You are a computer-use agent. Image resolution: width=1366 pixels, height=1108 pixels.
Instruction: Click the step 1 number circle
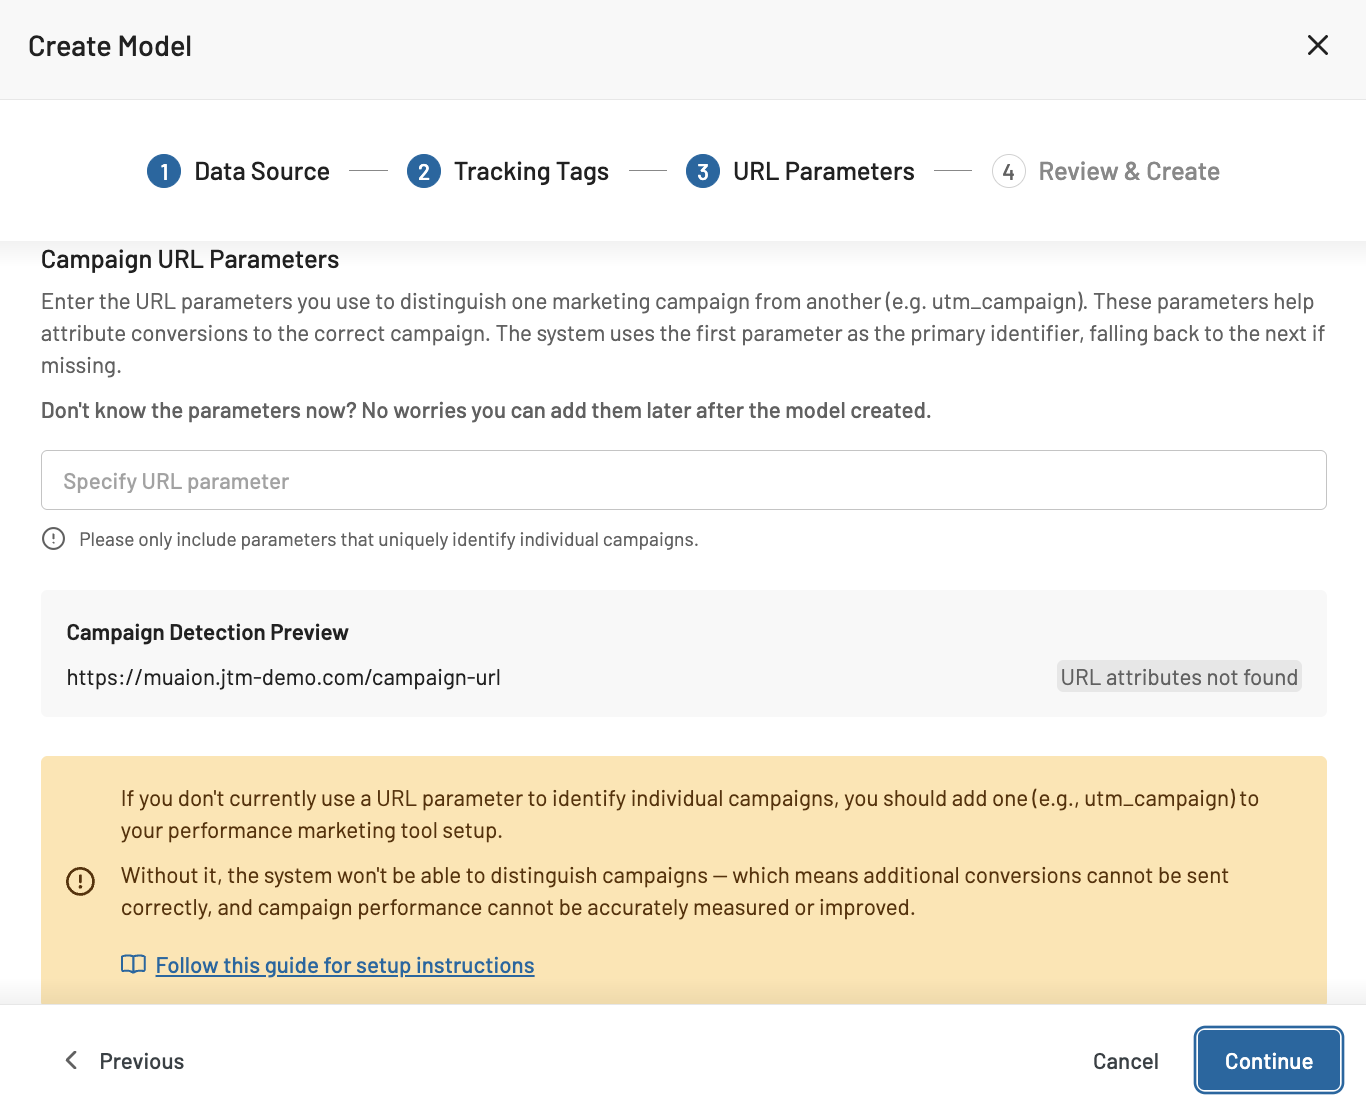pyautogui.click(x=164, y=172)
